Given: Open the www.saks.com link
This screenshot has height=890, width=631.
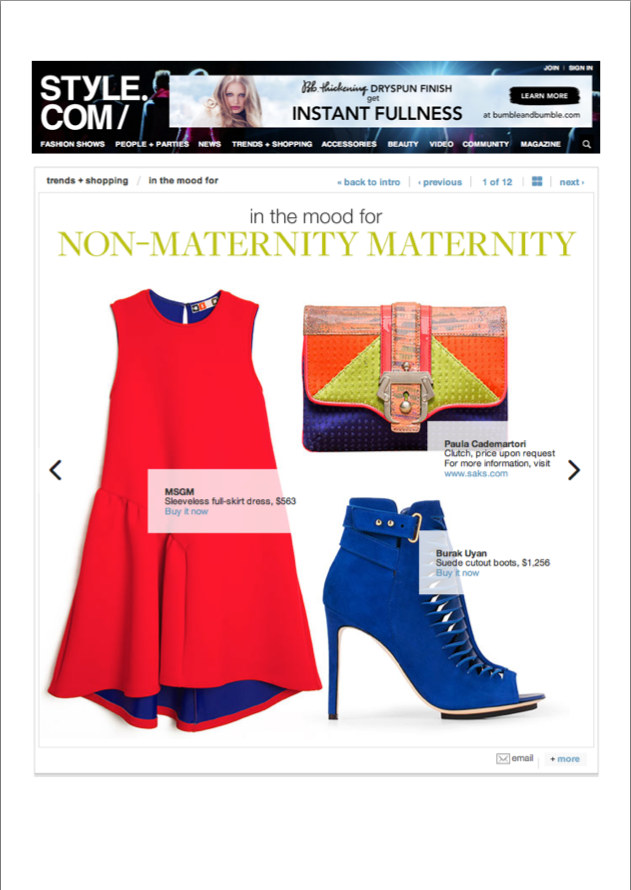Looking at the screenshot, I should [x=476, y=473].
